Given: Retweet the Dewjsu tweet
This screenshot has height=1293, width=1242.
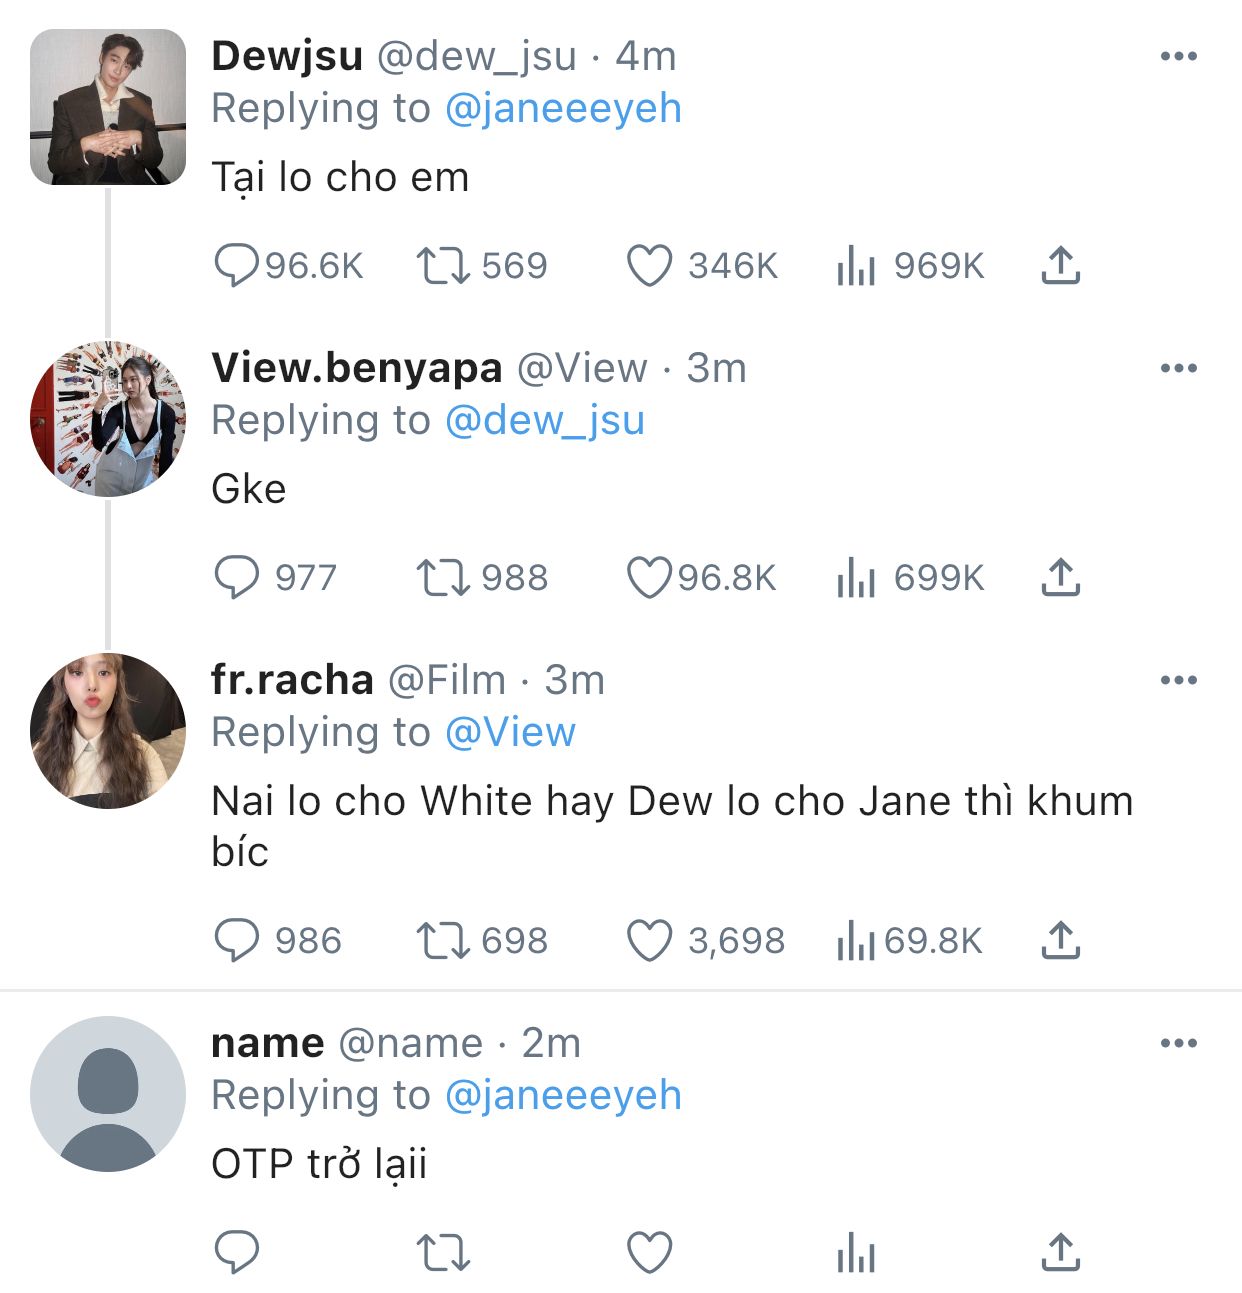Looking at the screenshot, I should [442, 266].
